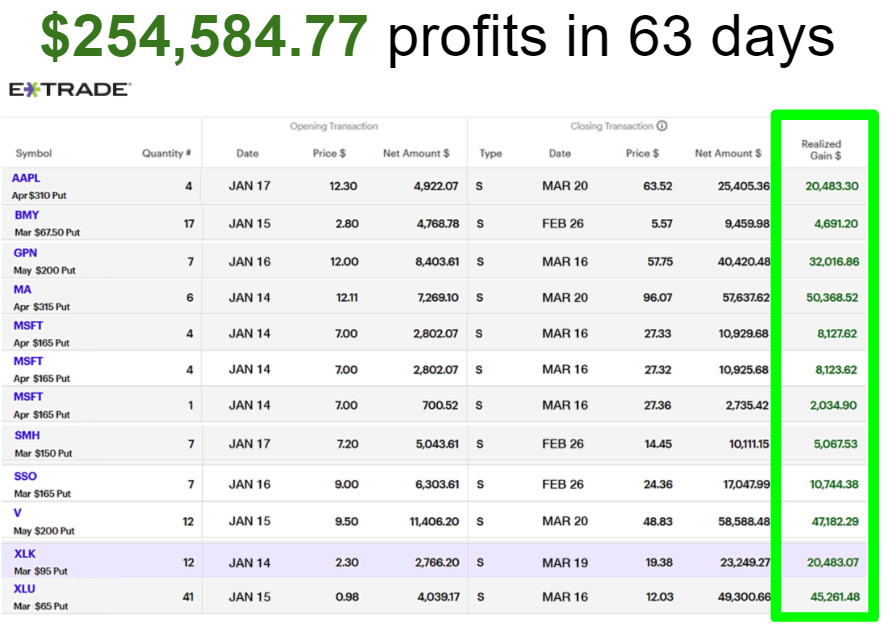Select MA realized gain value 50,368.52
Screen dimensions: 882x624
coord(832,297)
